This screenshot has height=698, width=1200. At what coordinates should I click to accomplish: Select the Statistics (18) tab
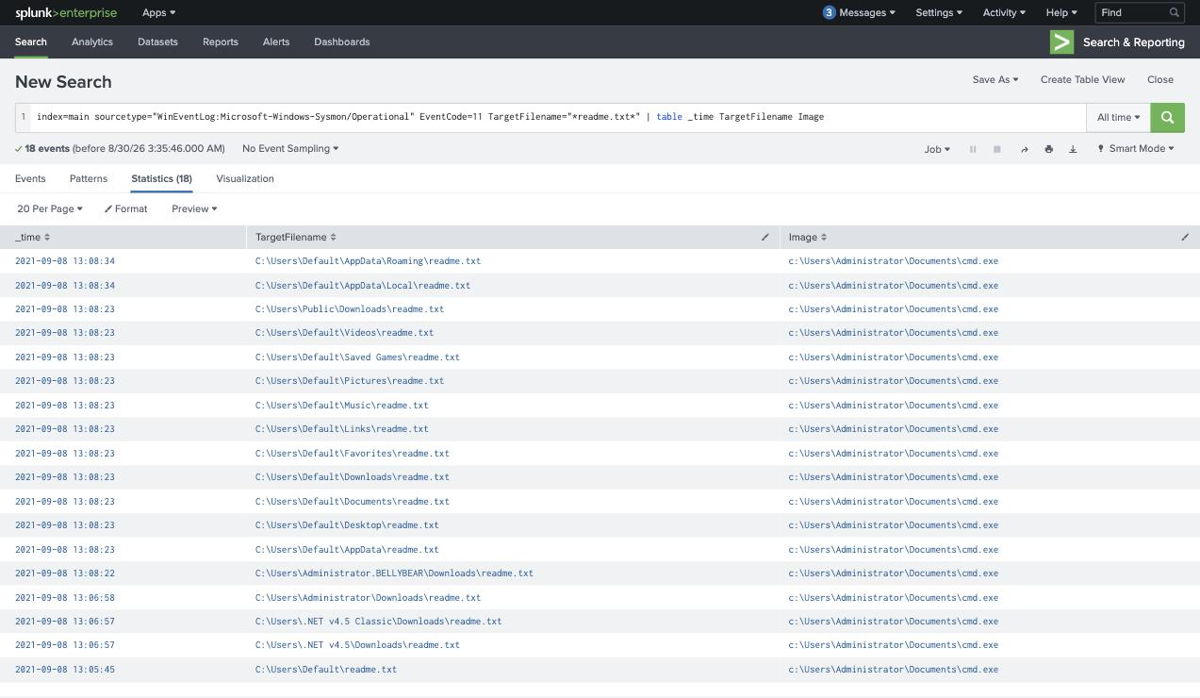click(161, 179)
